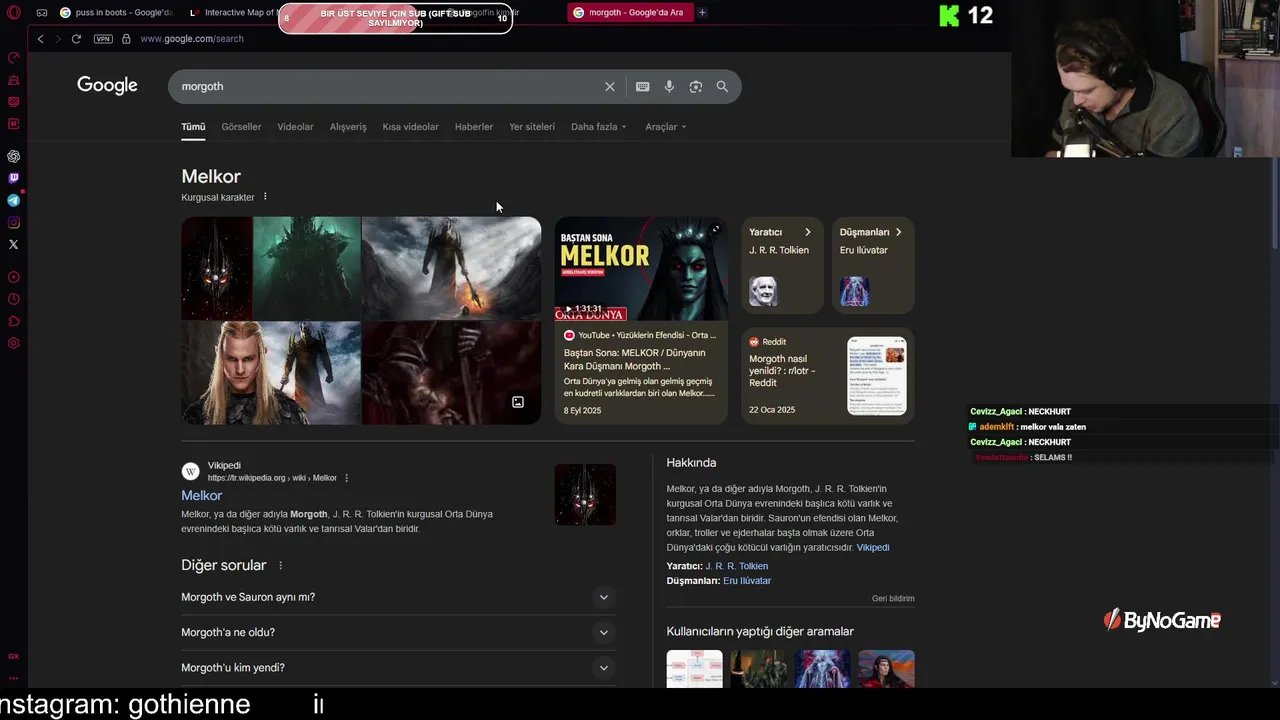Click Geri bildirim feedback link
1280x720 pixels.
tap(893, 599)
